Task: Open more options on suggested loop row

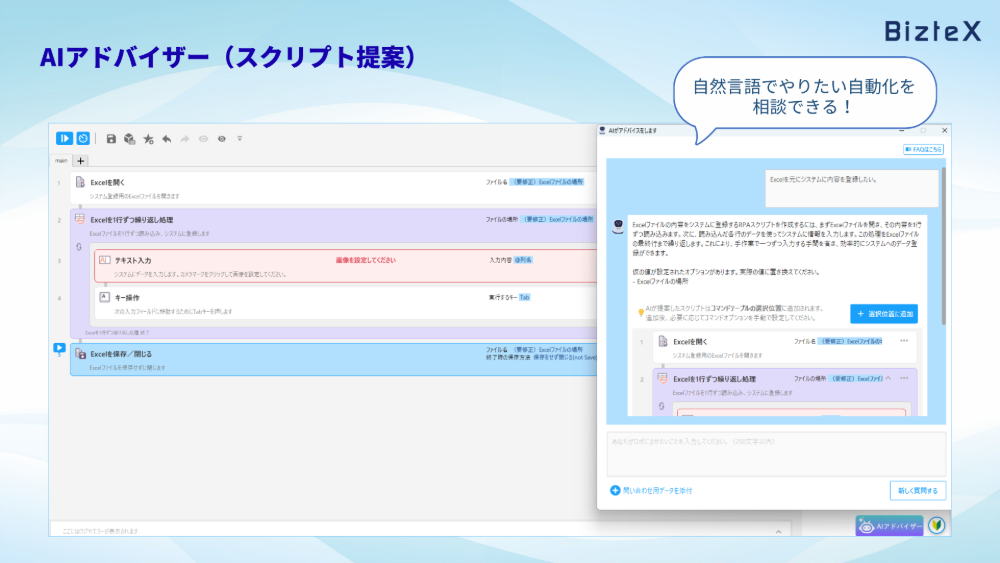Action: tap(904, 379)
